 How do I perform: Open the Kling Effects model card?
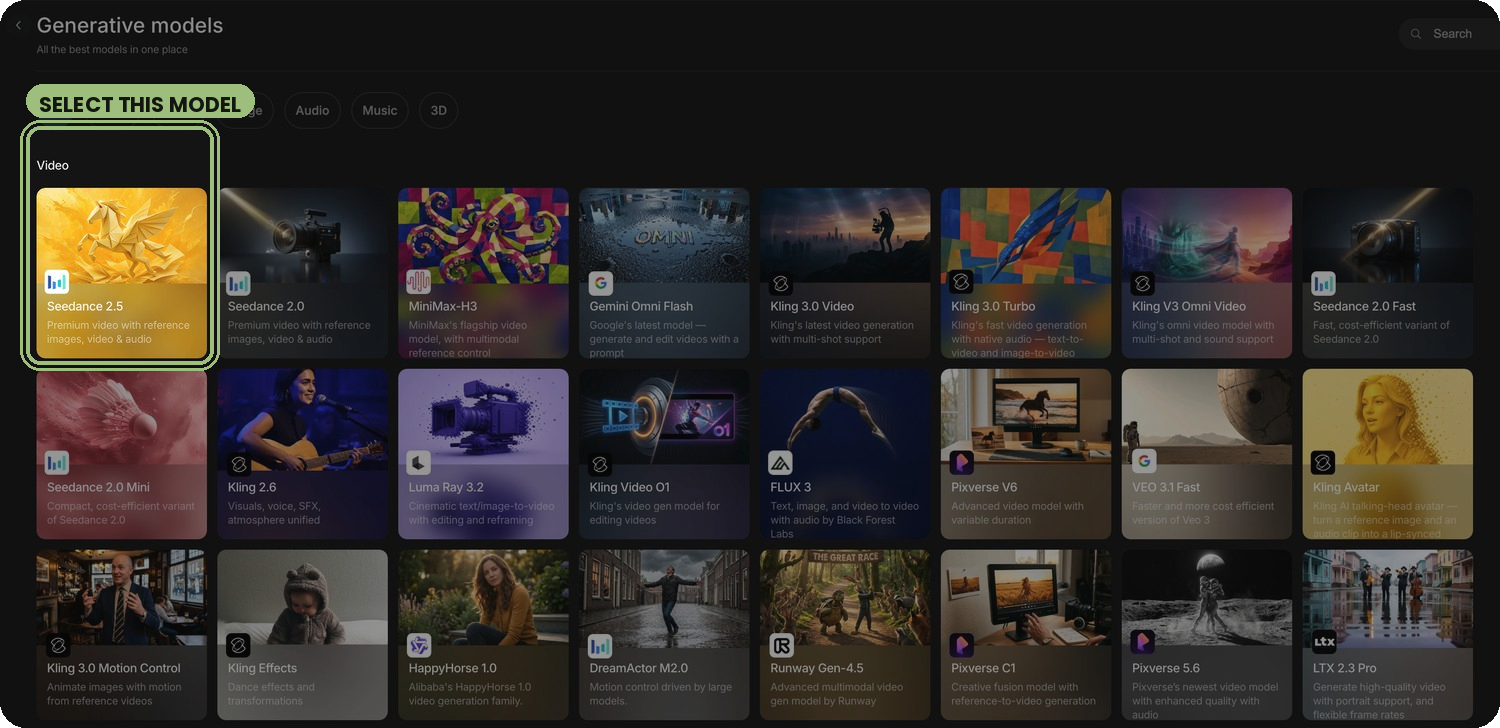tap(302, 635)
